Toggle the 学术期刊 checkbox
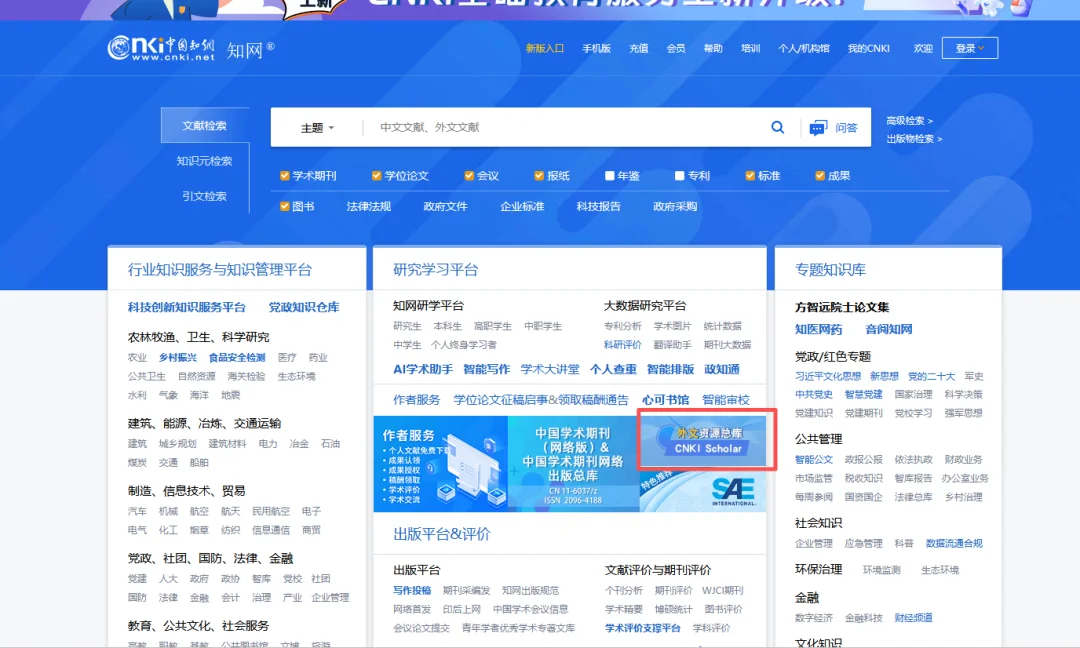The width and height of the screenshot is (1080, 648). pyautogui.click(x=284, y=176)
